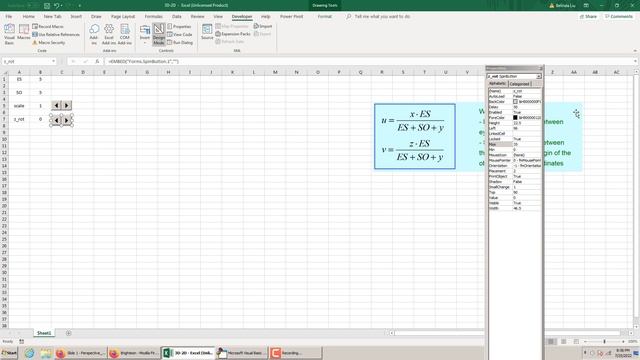
Task: Open the Power Pivot tab
Action: (x=291, y=17)
